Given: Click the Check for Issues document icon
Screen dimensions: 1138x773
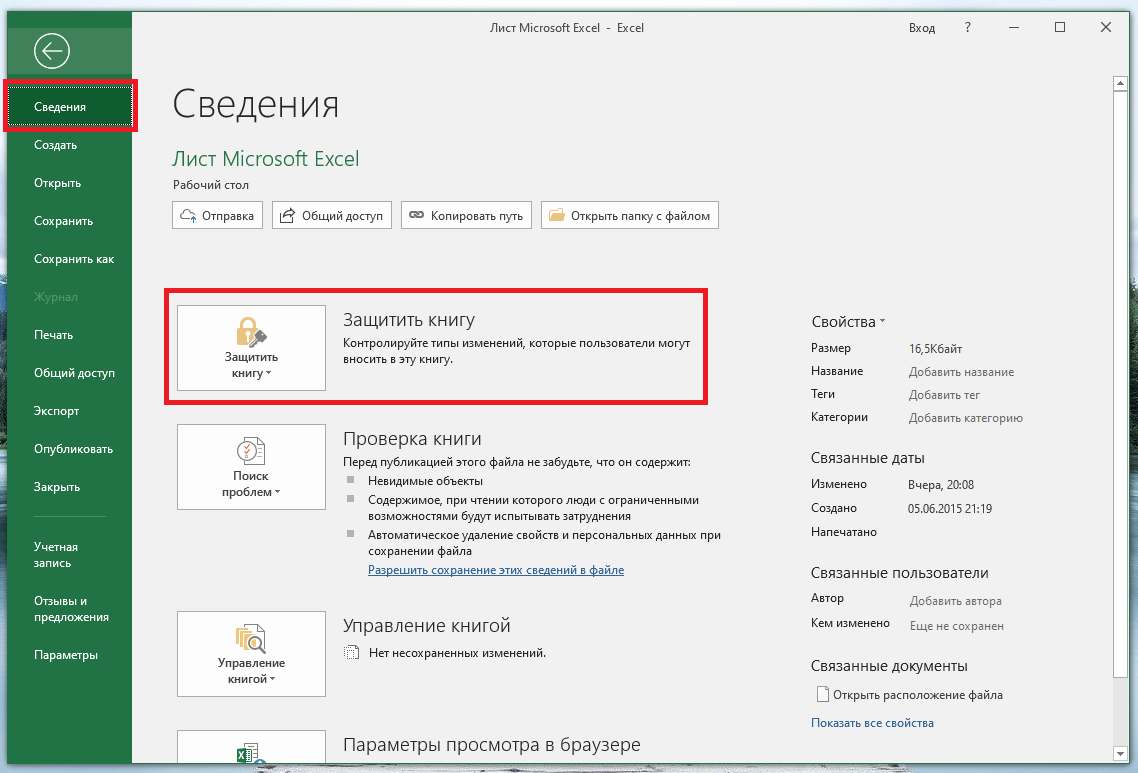Looking at the screenshot, I should point(251,451).
